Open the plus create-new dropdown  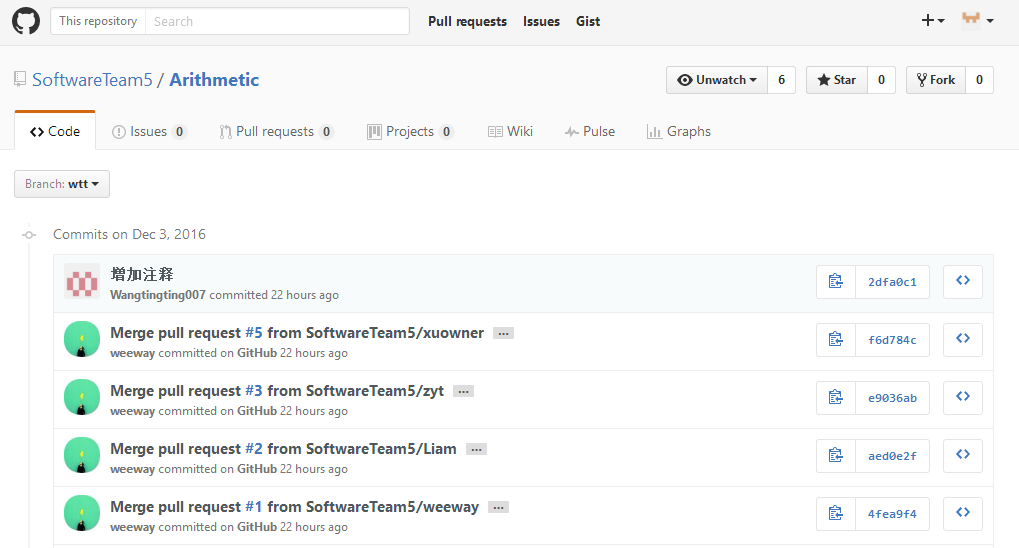933,21
